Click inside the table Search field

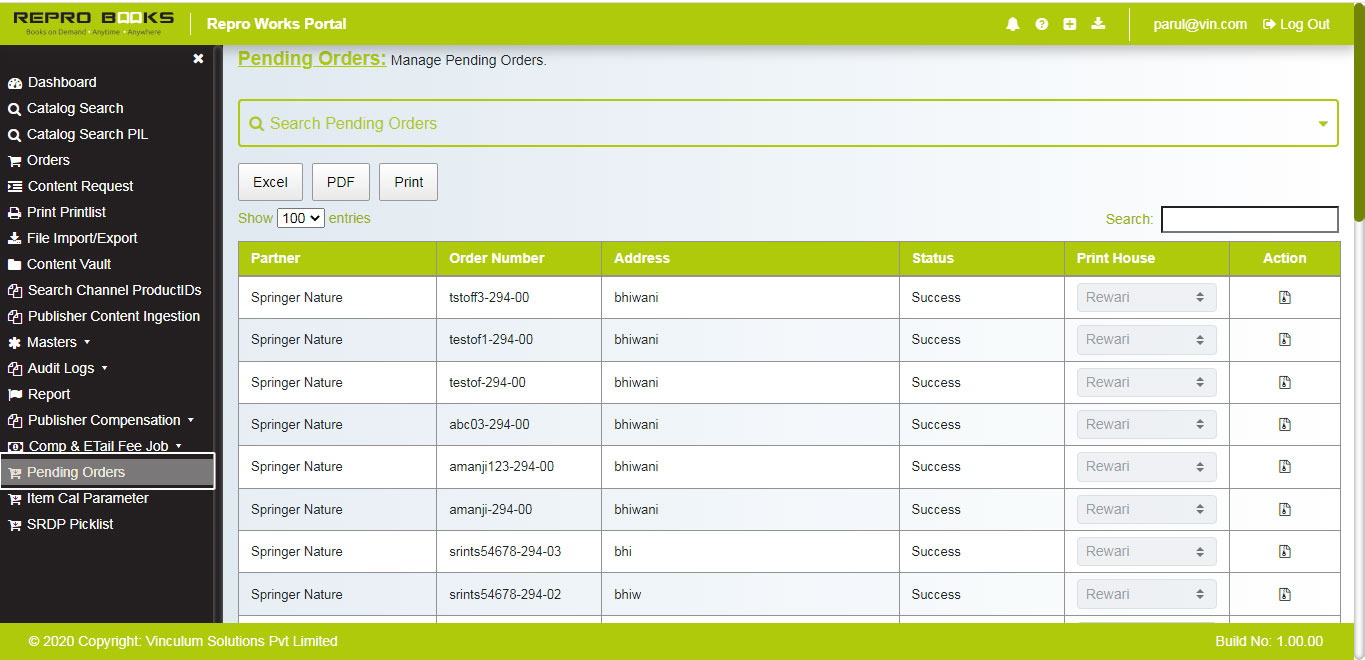pyautogui.click(x=1249, y=218)
